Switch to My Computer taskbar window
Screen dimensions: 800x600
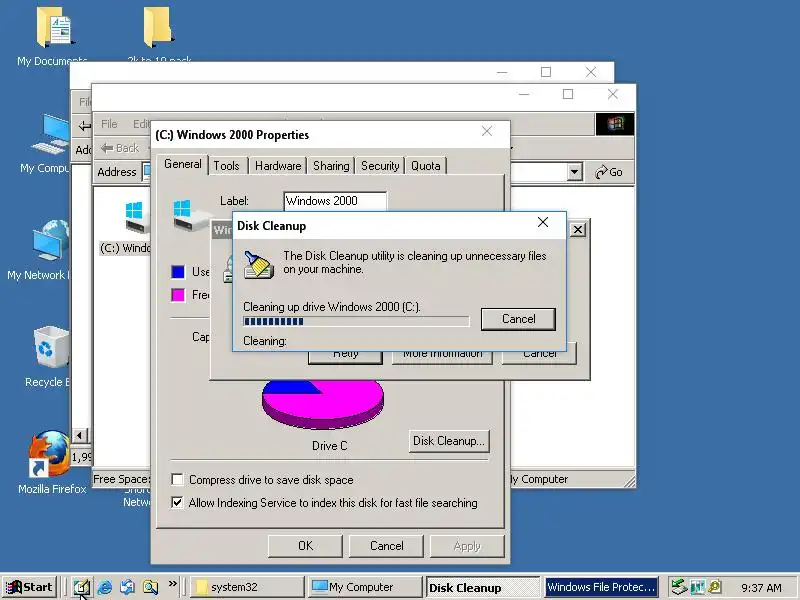365,587
